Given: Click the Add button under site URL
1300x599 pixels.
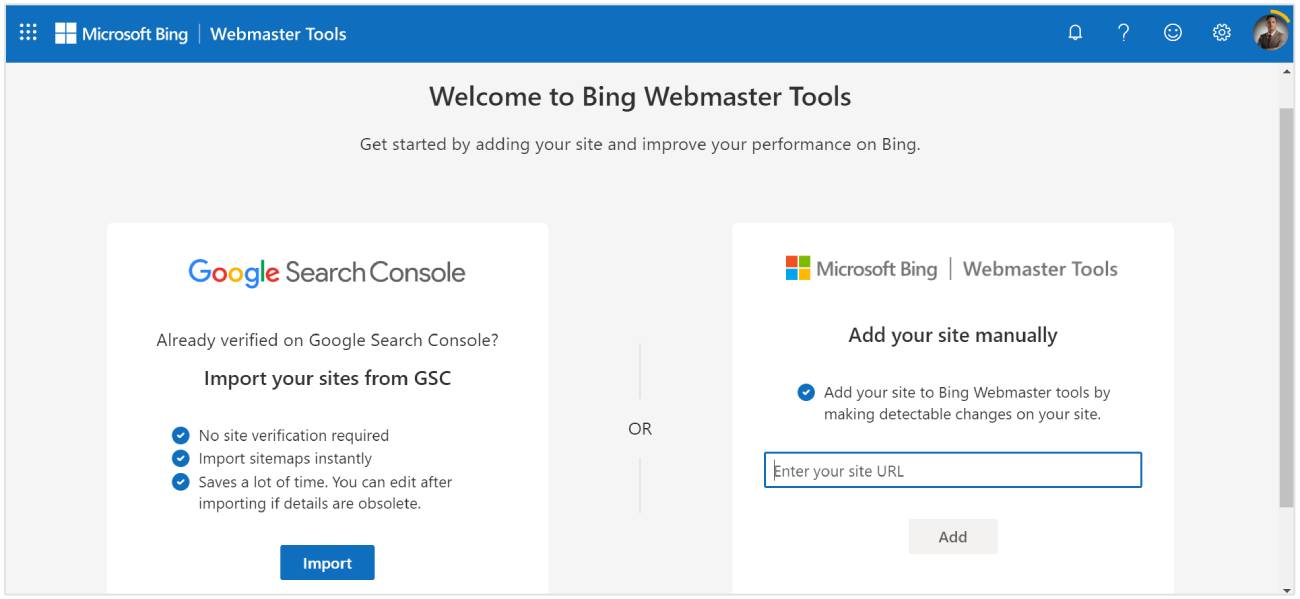Looking at the screenshot, I should pyautogui.click(x=952, y=537).
